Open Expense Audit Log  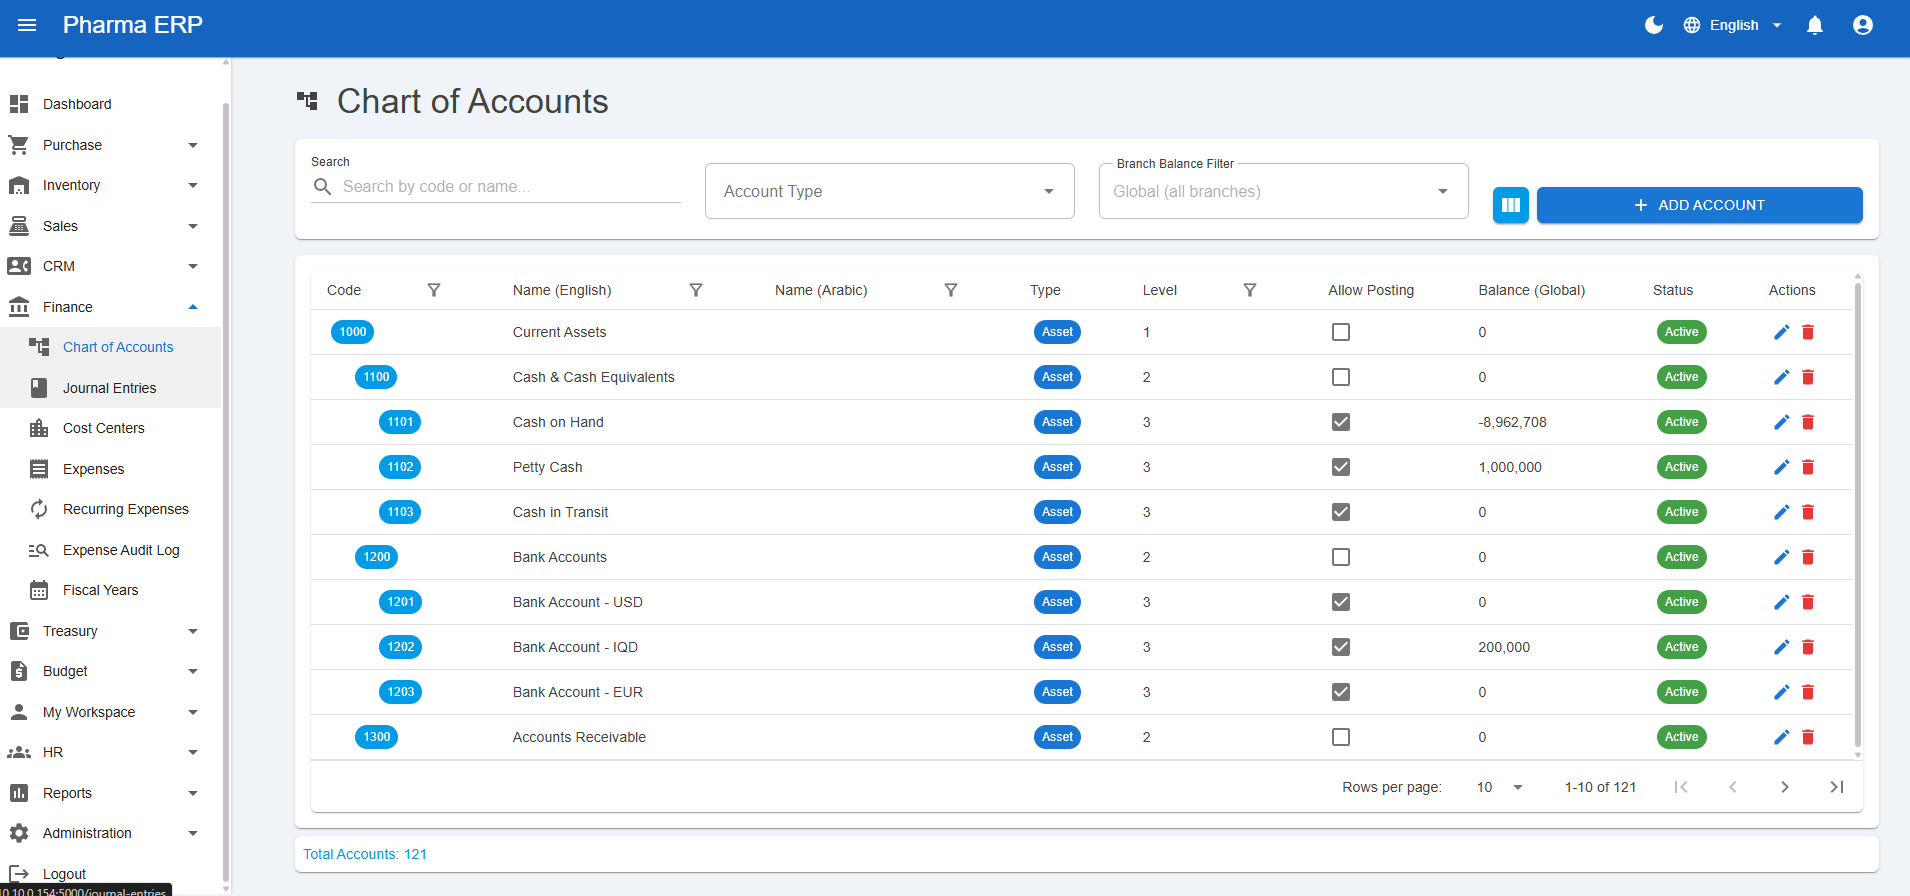pyautogui.click(x=110, y=550)
